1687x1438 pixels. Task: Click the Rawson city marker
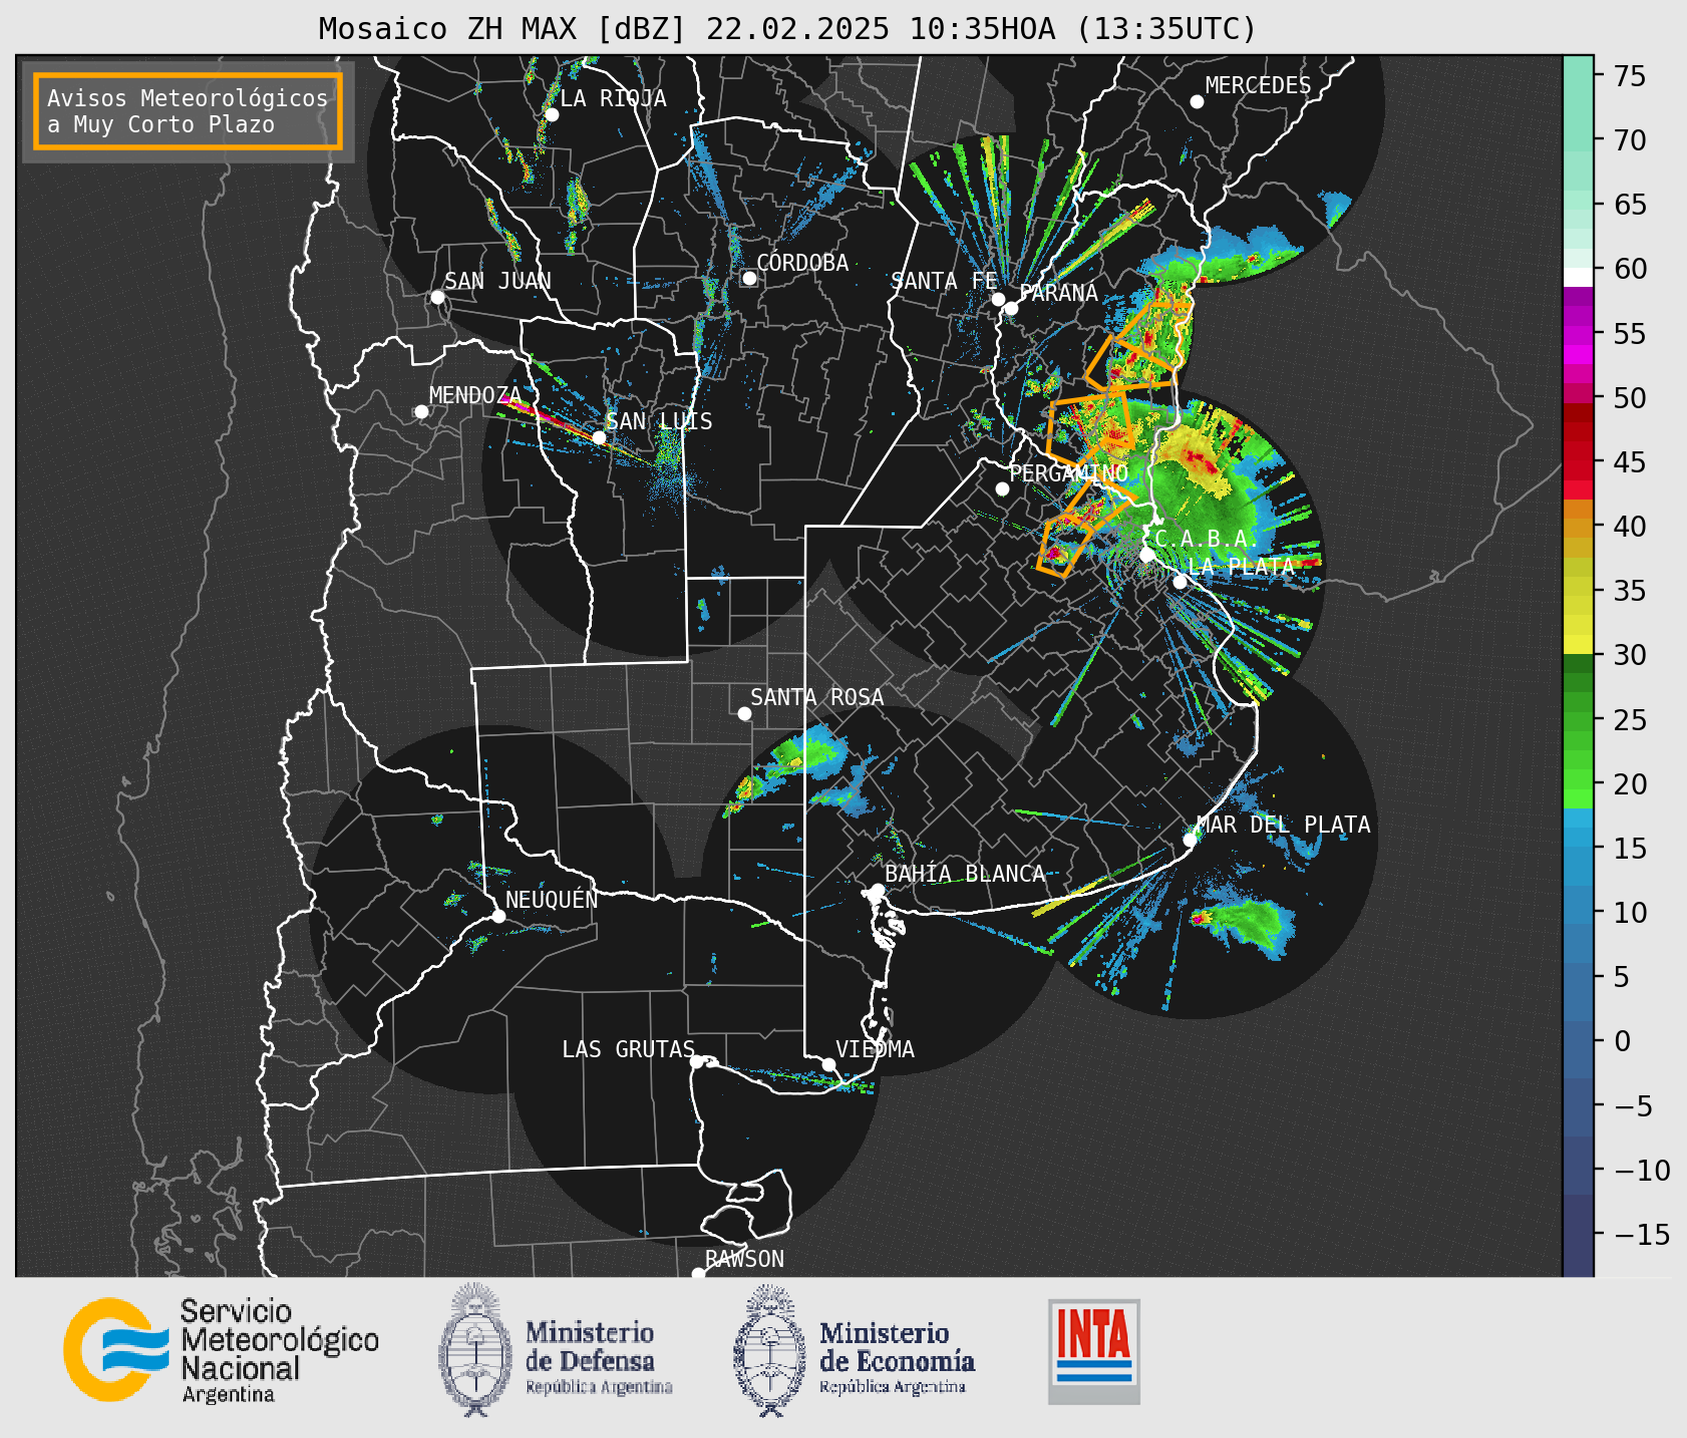coord(698,1273)
